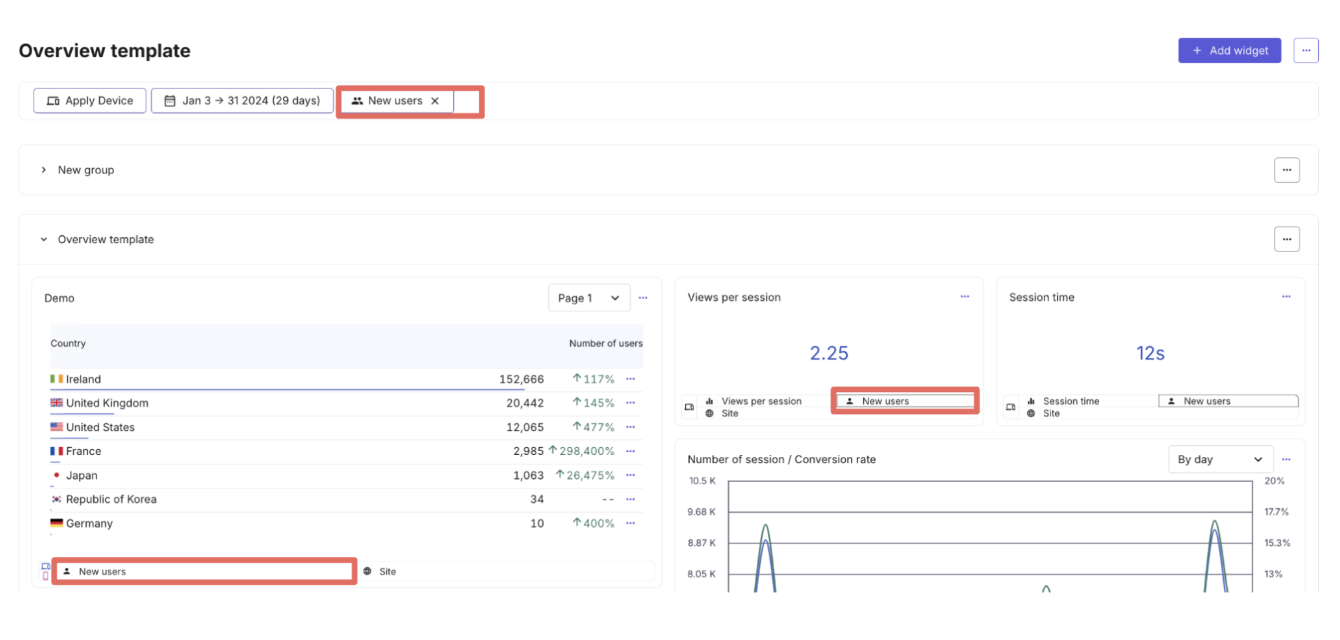The image size is (1340, 640).
Task: Open row options for Japan
Action: (x=630, y=475)
